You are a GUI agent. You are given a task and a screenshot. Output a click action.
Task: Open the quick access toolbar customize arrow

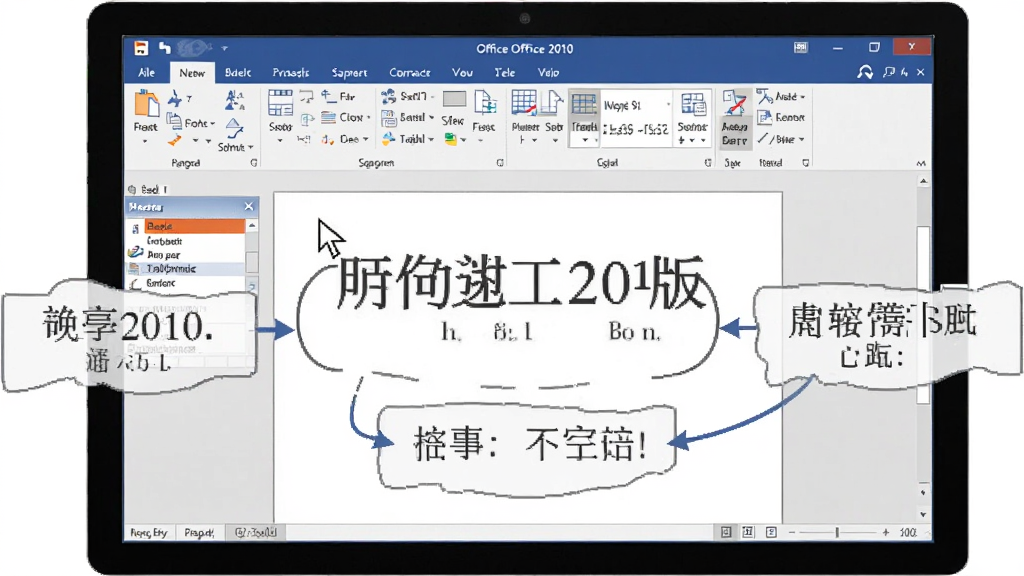click(224, 48)
